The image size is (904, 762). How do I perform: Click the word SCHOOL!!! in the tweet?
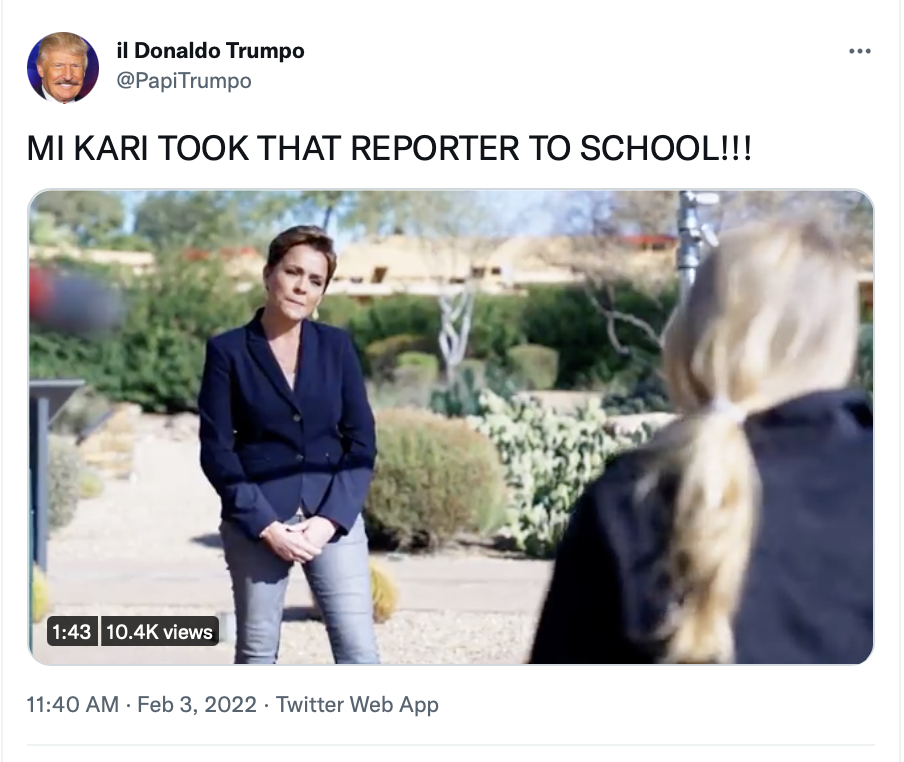tap(665, 148)
